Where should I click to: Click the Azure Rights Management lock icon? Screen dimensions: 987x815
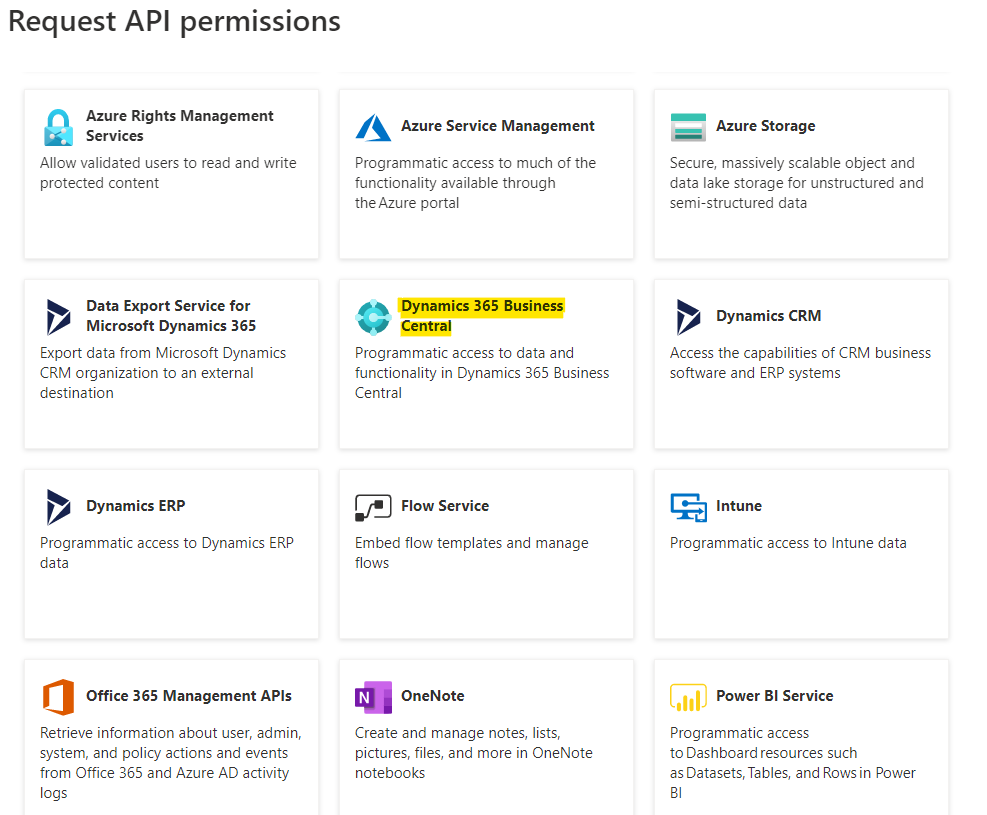click(59, 127)
